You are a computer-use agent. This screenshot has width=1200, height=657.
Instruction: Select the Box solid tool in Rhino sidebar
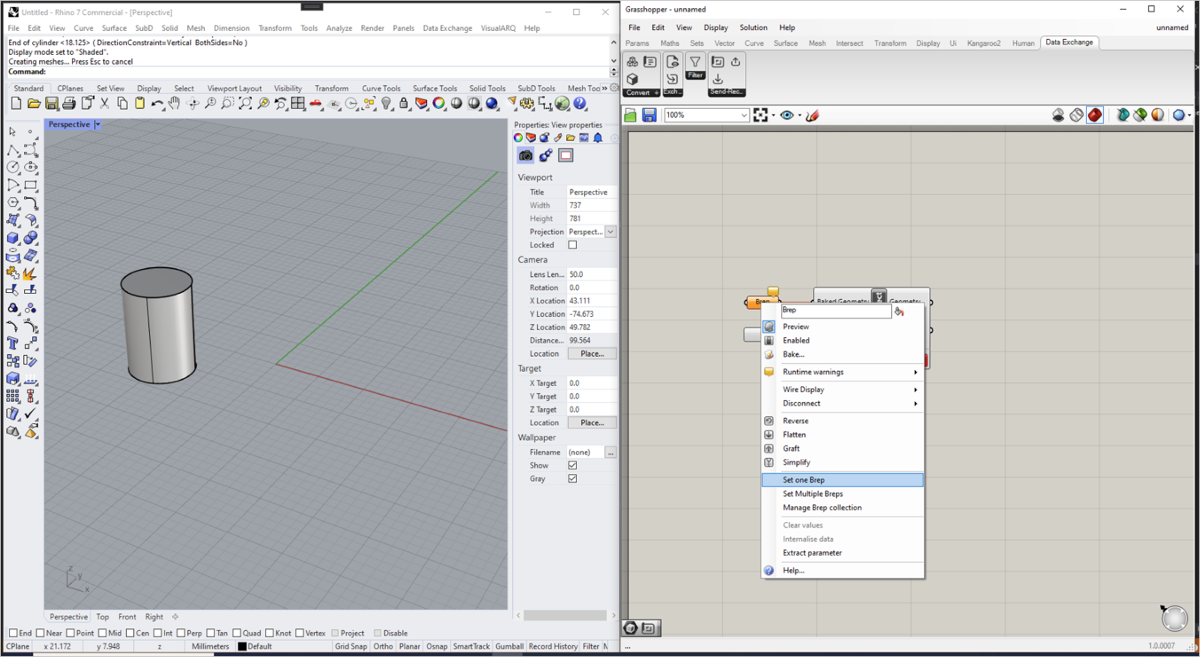tap(12, 238)
